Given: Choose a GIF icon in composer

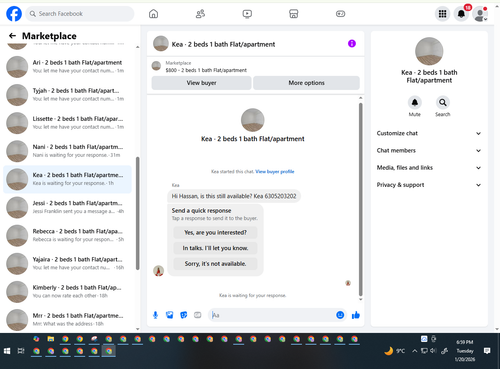Looking at the screenshot, I should coord(198,315).
